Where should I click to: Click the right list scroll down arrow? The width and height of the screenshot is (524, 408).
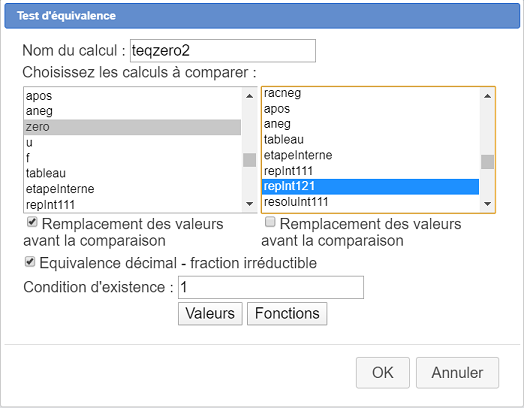point(487,203)
